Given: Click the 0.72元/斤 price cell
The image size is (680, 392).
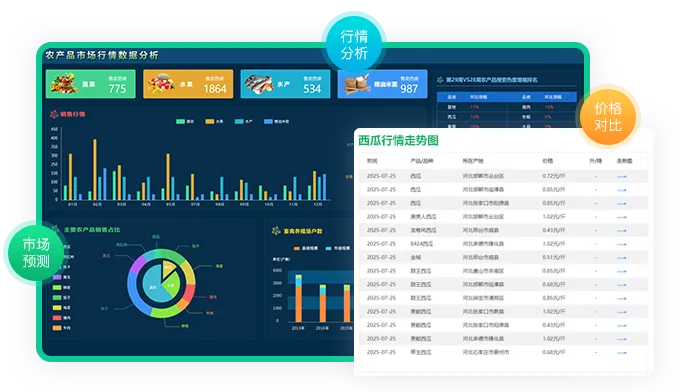Looking at the screenshot, I should 553,176.
